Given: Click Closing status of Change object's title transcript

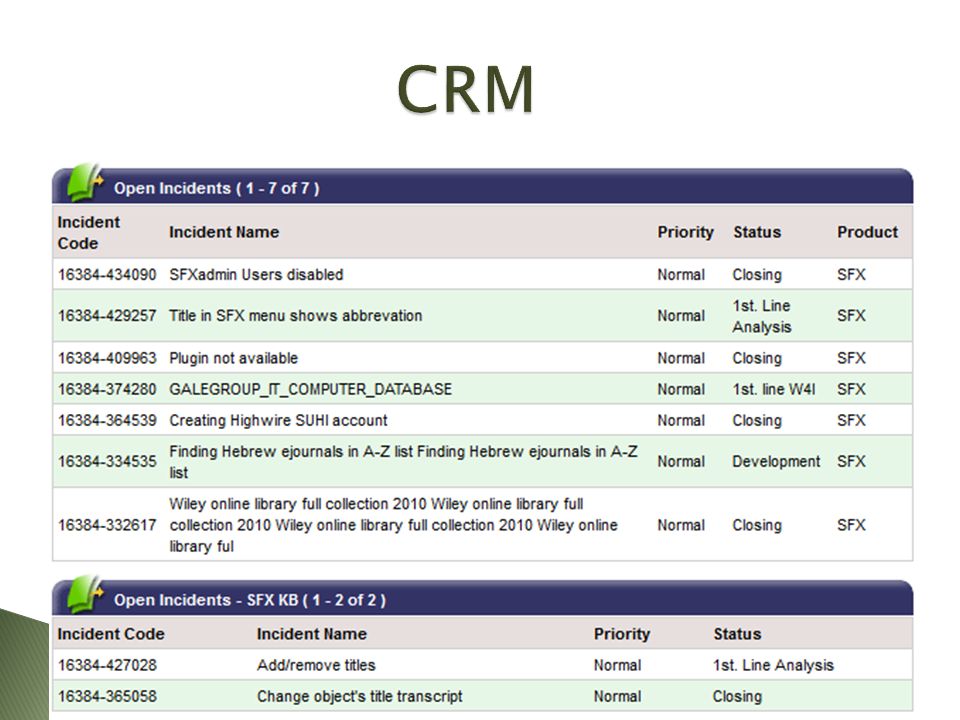Looking at the screenshot, I should point(737,697).
